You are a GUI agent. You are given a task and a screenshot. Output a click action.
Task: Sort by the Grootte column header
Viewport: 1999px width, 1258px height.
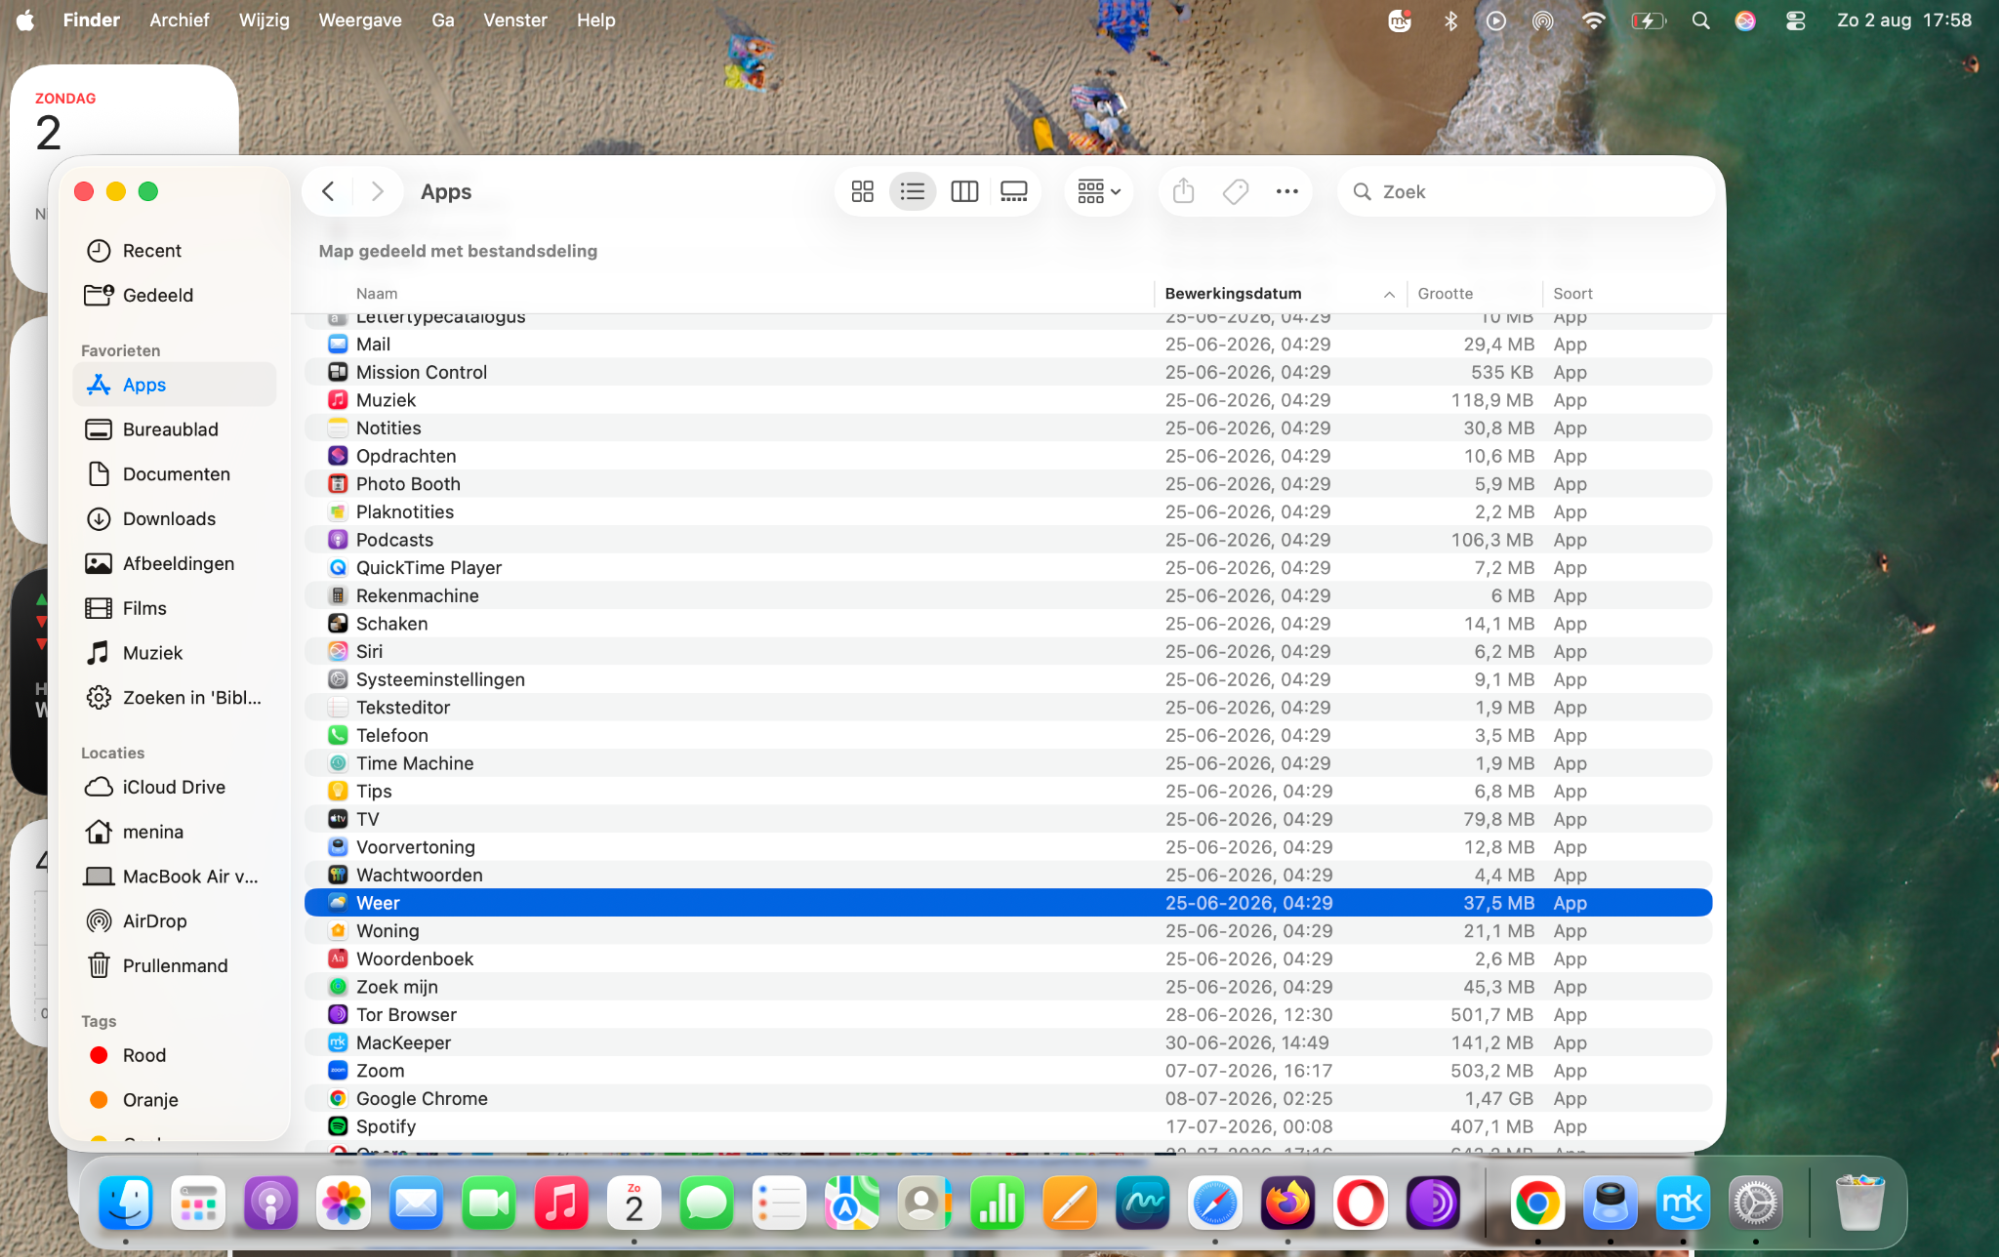point(1445,294)
